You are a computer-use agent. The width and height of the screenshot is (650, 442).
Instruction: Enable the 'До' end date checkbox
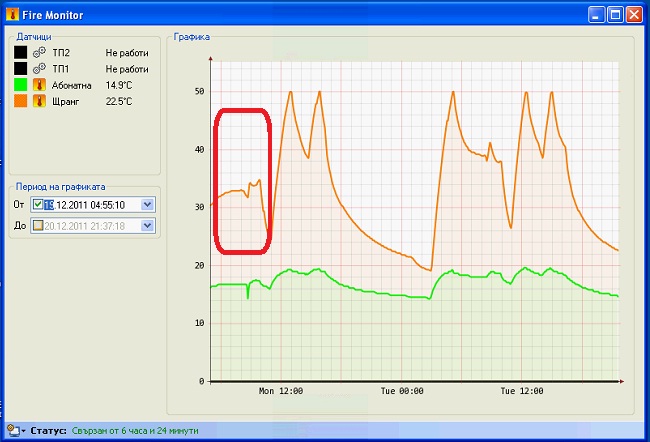[x=38, y=226]
